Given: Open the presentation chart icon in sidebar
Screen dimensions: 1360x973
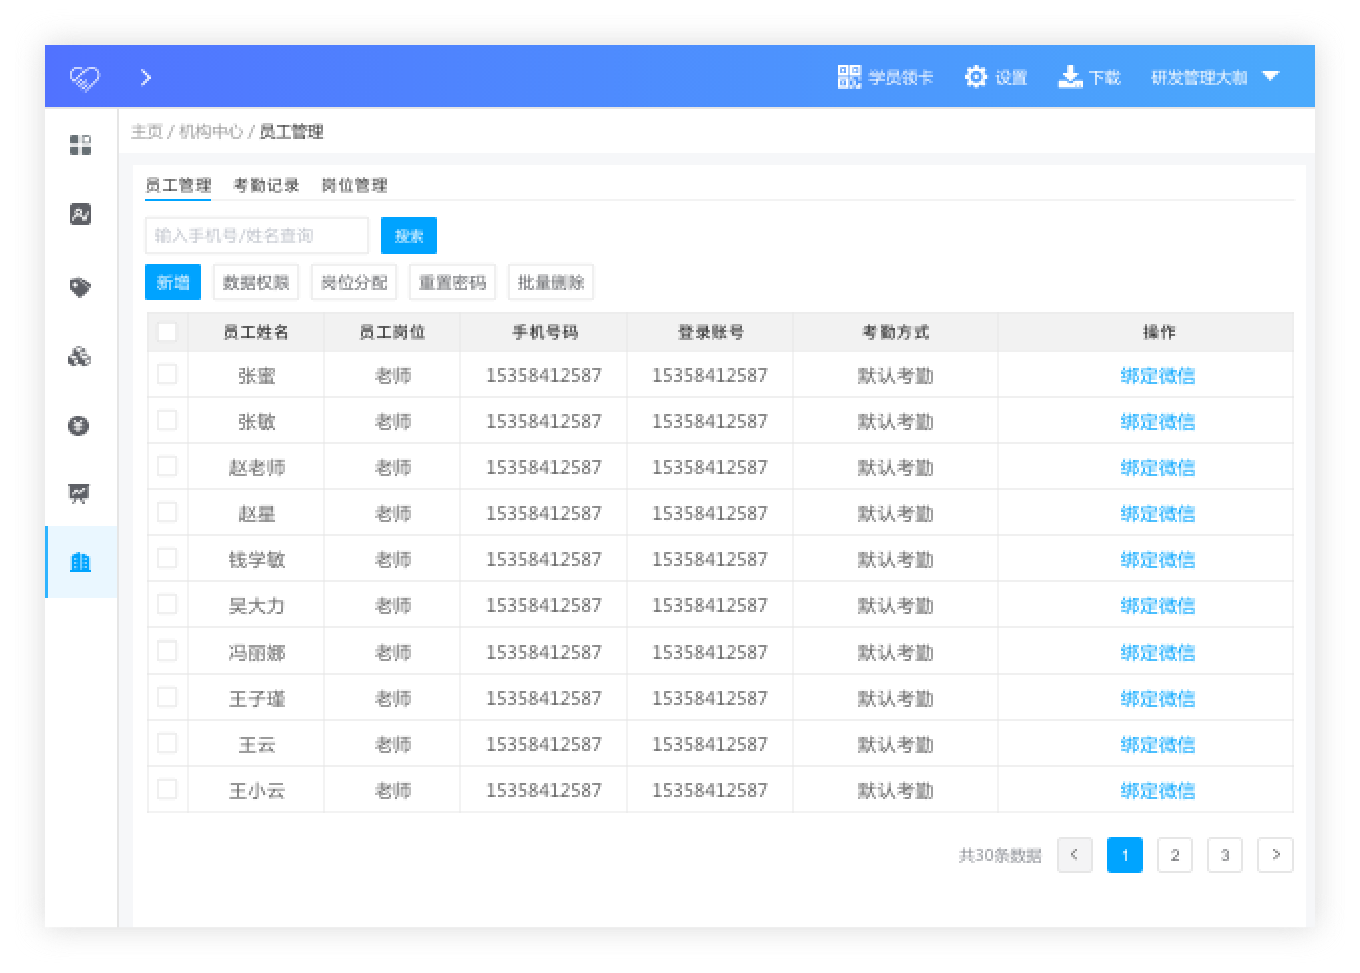Looking at the screenshot, I should coord(79,493).
